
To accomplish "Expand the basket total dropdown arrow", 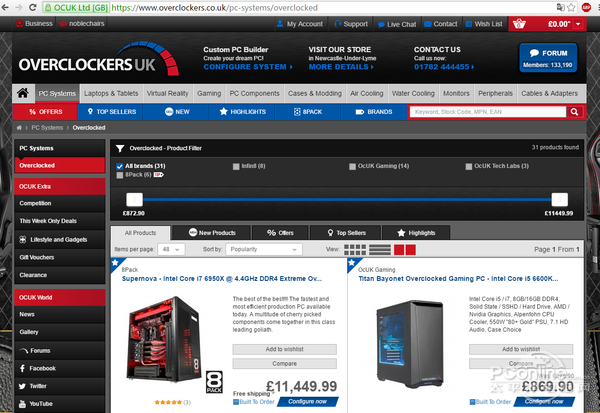I will point(578,24).
